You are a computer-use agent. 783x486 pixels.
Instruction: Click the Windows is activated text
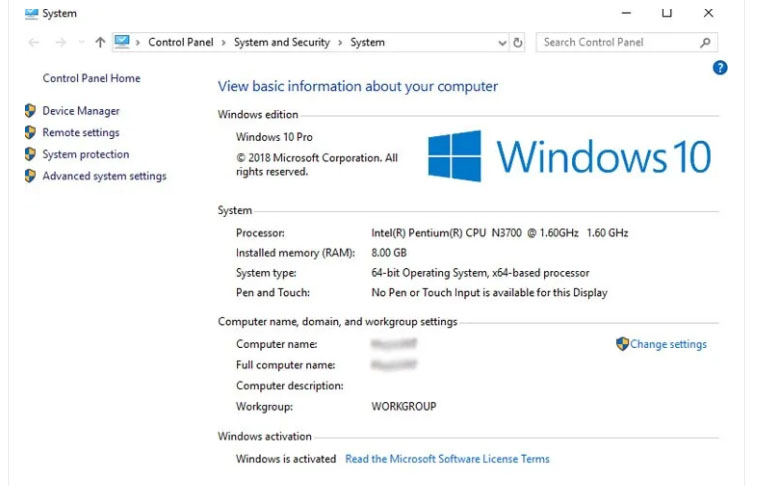tap(286, 459)
